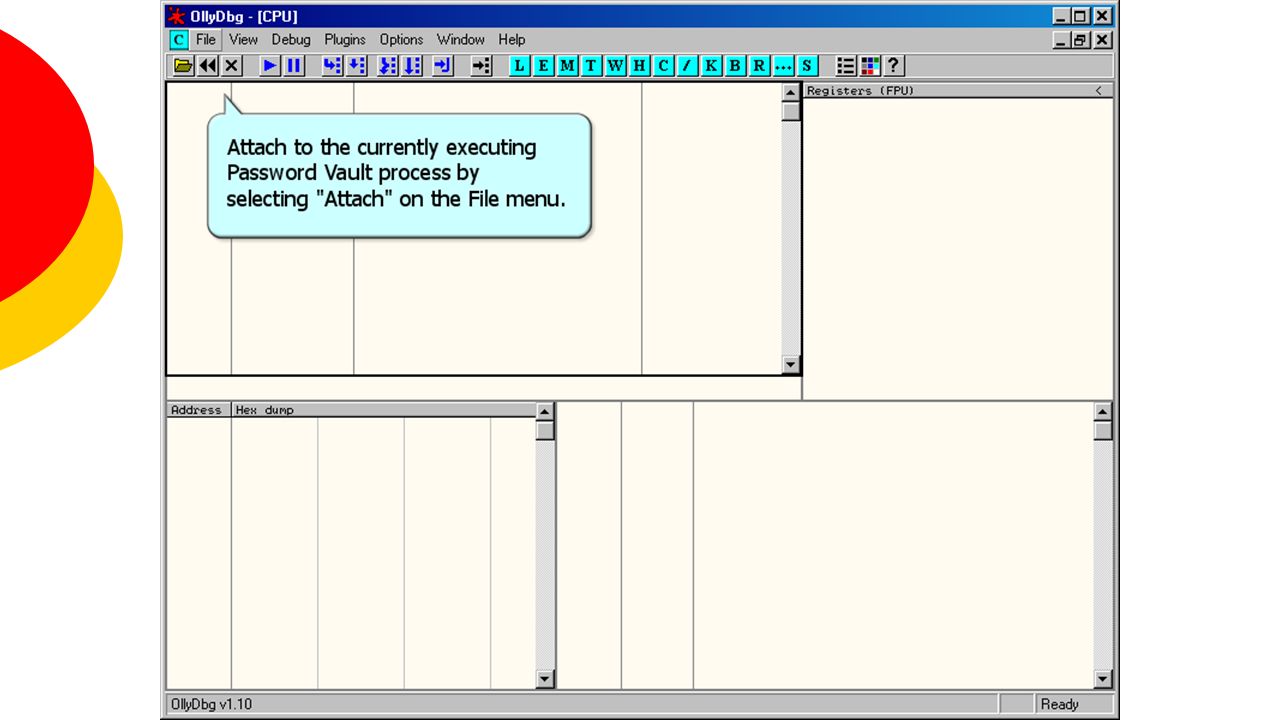Click dump pane scroll down arrow
Image resolution: width=1280 pixels, height=720 pixels.
pos(545,679)
